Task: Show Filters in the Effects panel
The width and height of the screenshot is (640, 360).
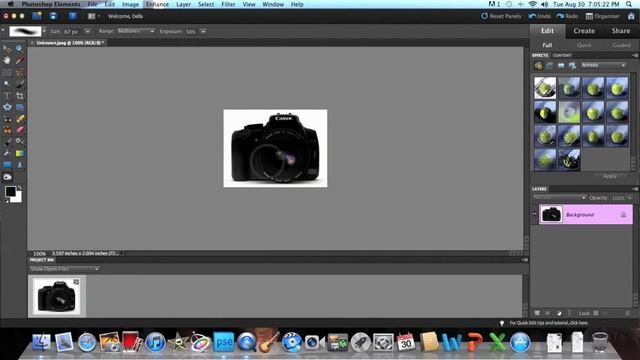Action: coord(538,66)
